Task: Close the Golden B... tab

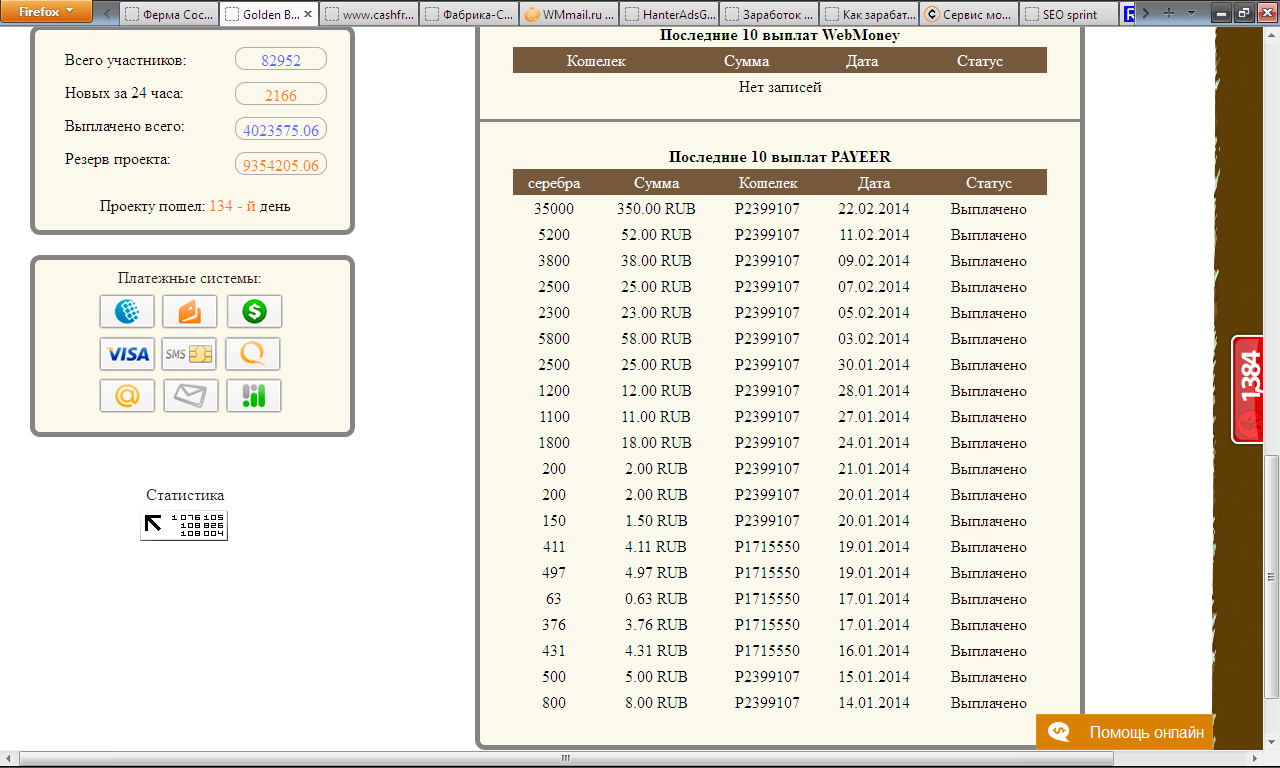Action: [307, 15]
